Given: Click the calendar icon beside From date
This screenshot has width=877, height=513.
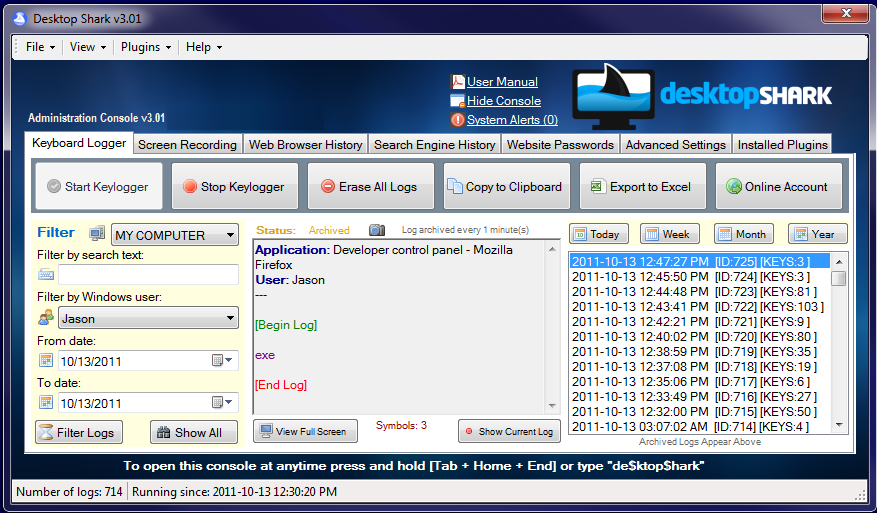Looking at the screenshot, I should tap(46, 360).
